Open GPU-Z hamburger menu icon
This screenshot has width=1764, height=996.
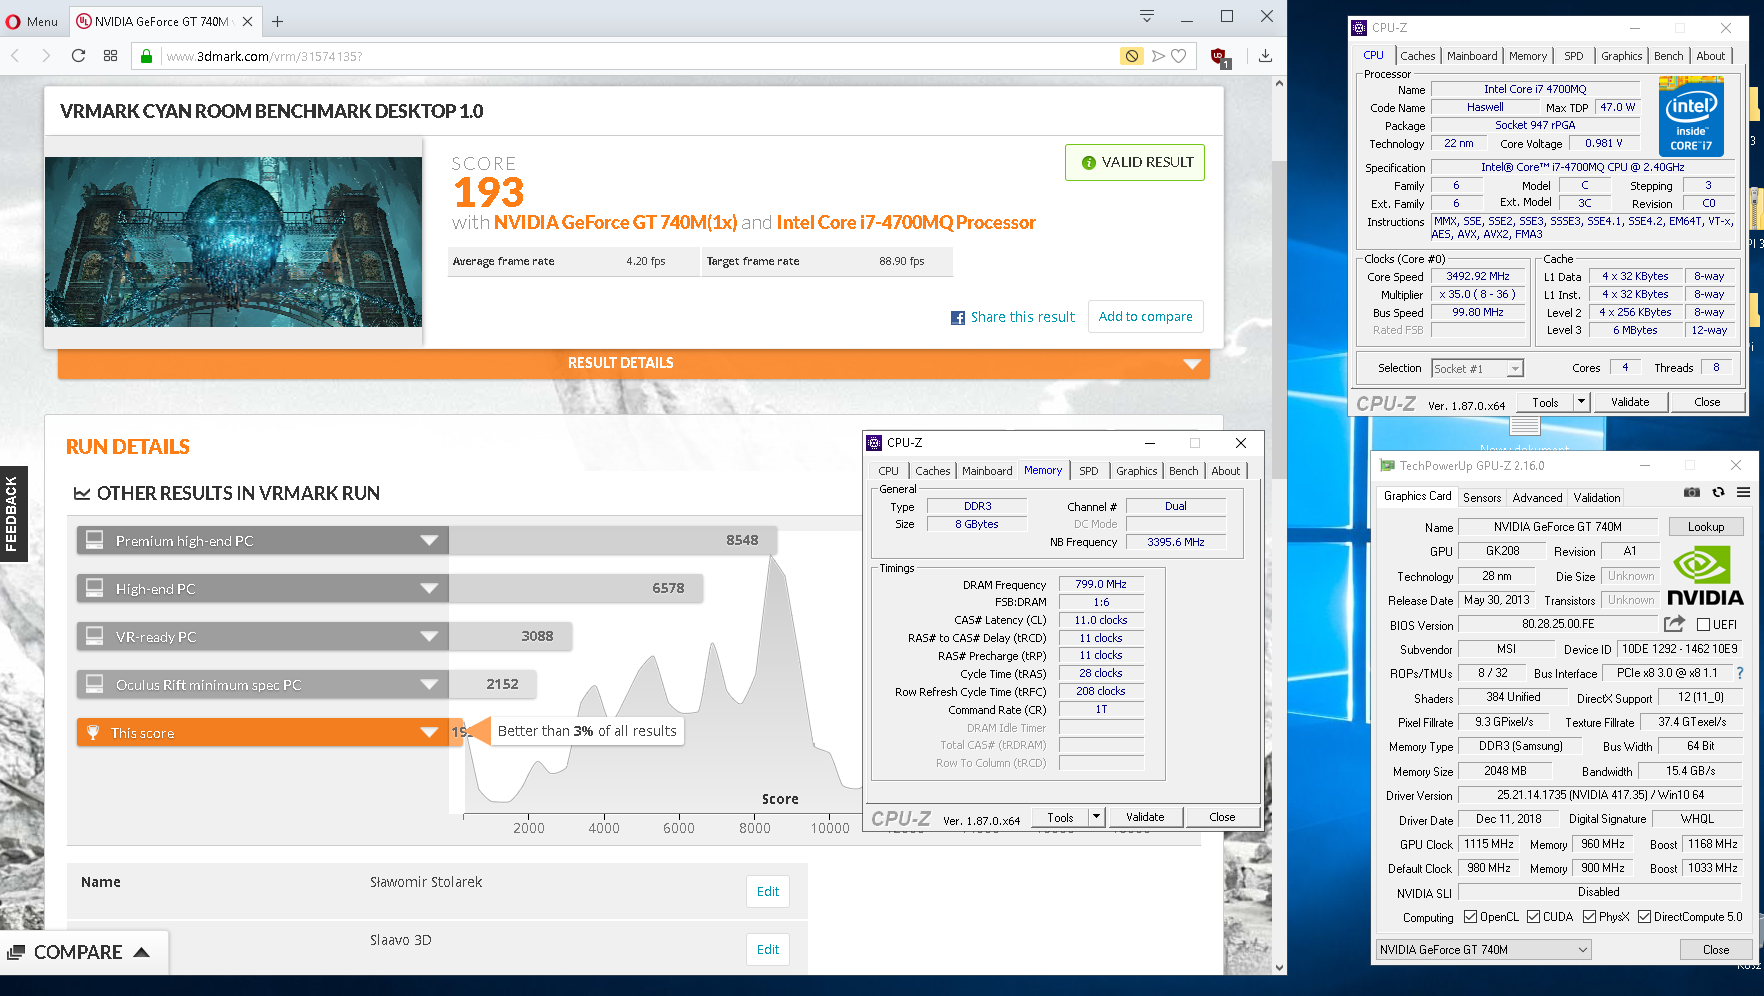pyautogui.click(x=1743, y=492)
